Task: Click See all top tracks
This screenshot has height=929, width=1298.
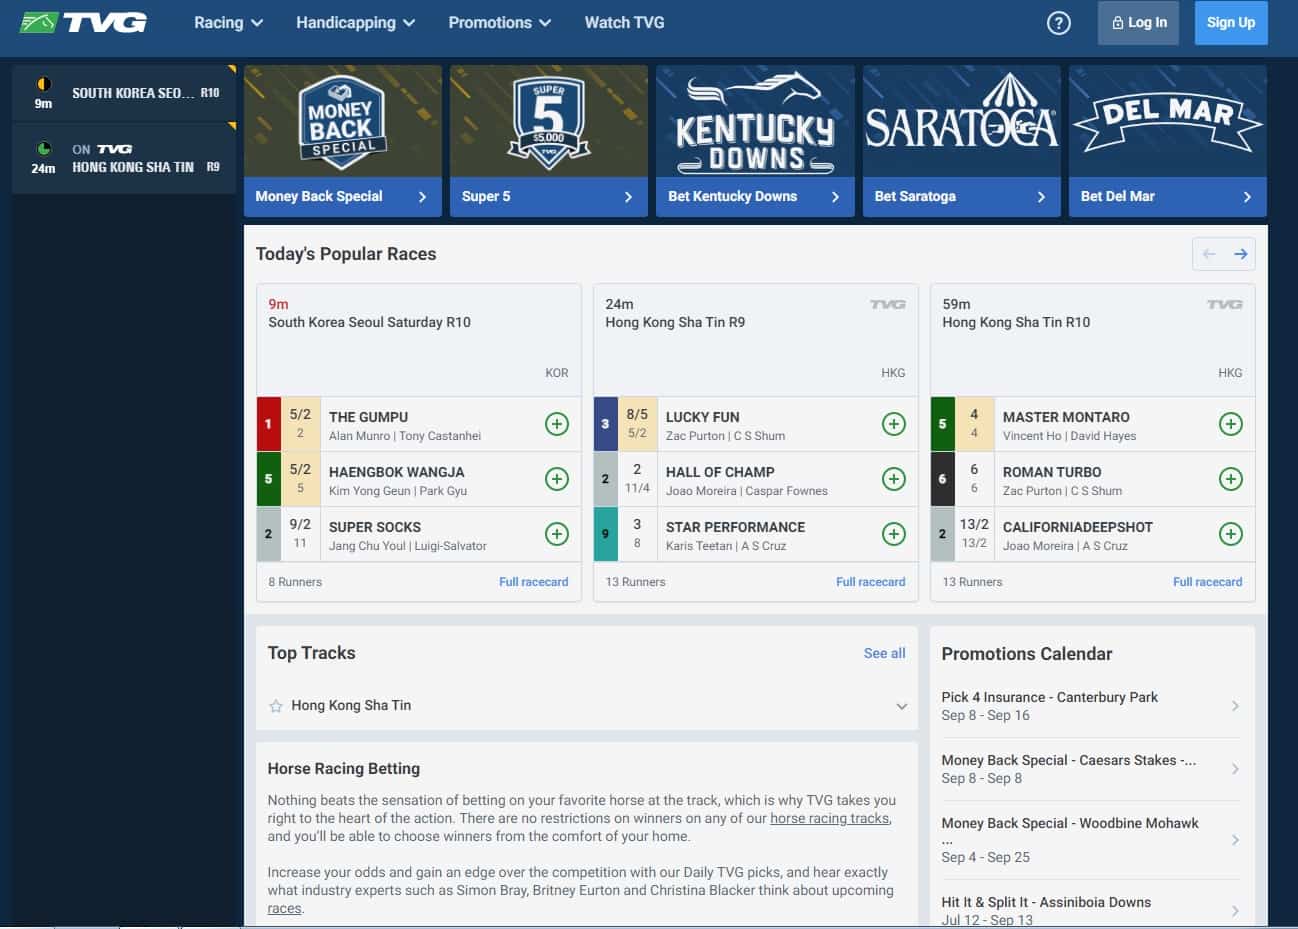Action: (884, 653)
